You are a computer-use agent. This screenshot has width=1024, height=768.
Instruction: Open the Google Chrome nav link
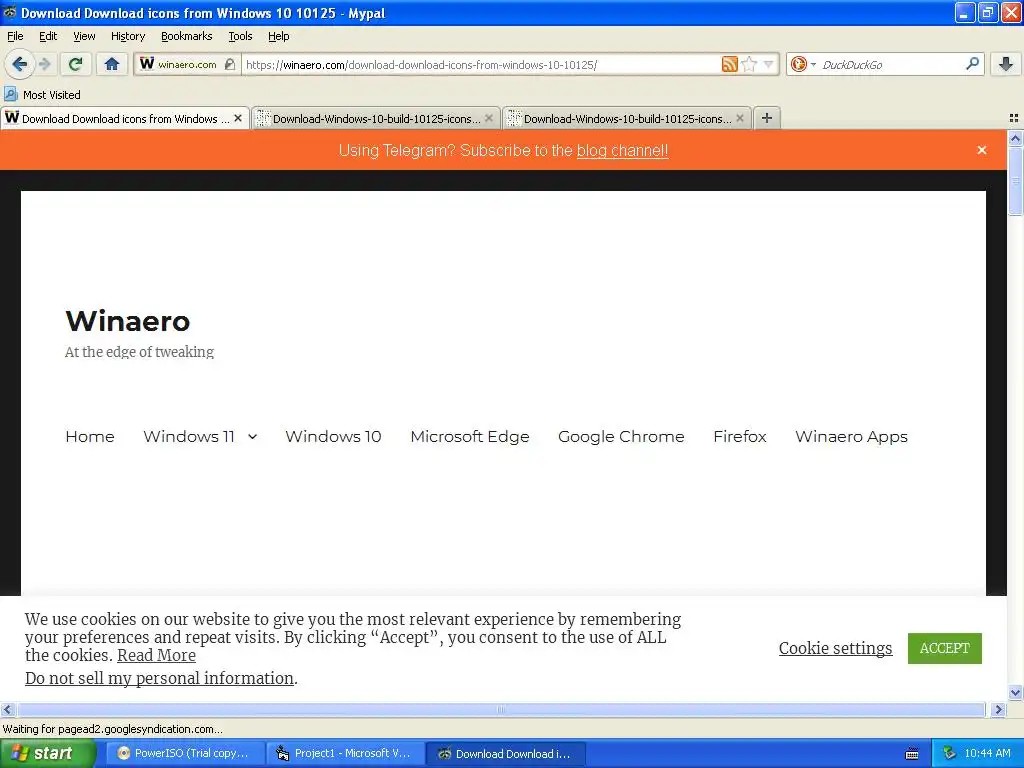click(x=621, y=436)
